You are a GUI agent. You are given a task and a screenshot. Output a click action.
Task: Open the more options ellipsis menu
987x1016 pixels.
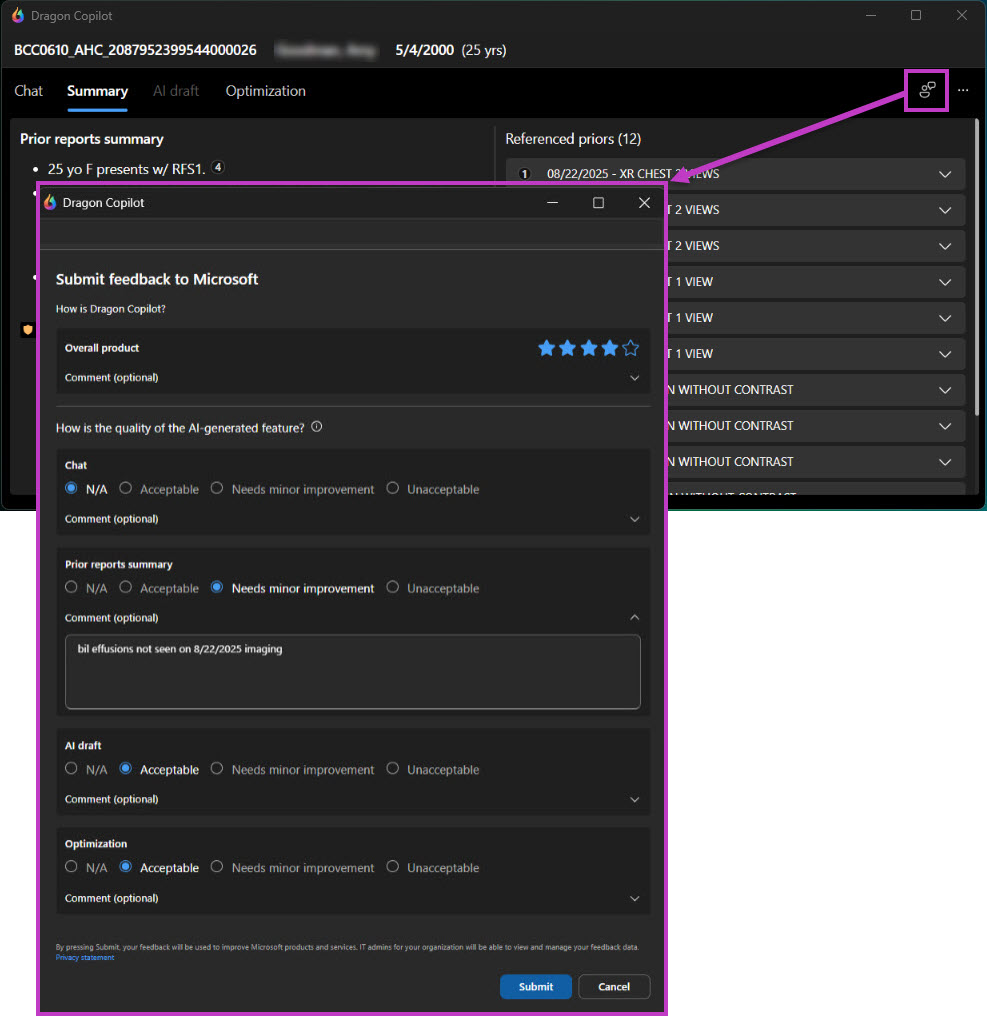963,90
